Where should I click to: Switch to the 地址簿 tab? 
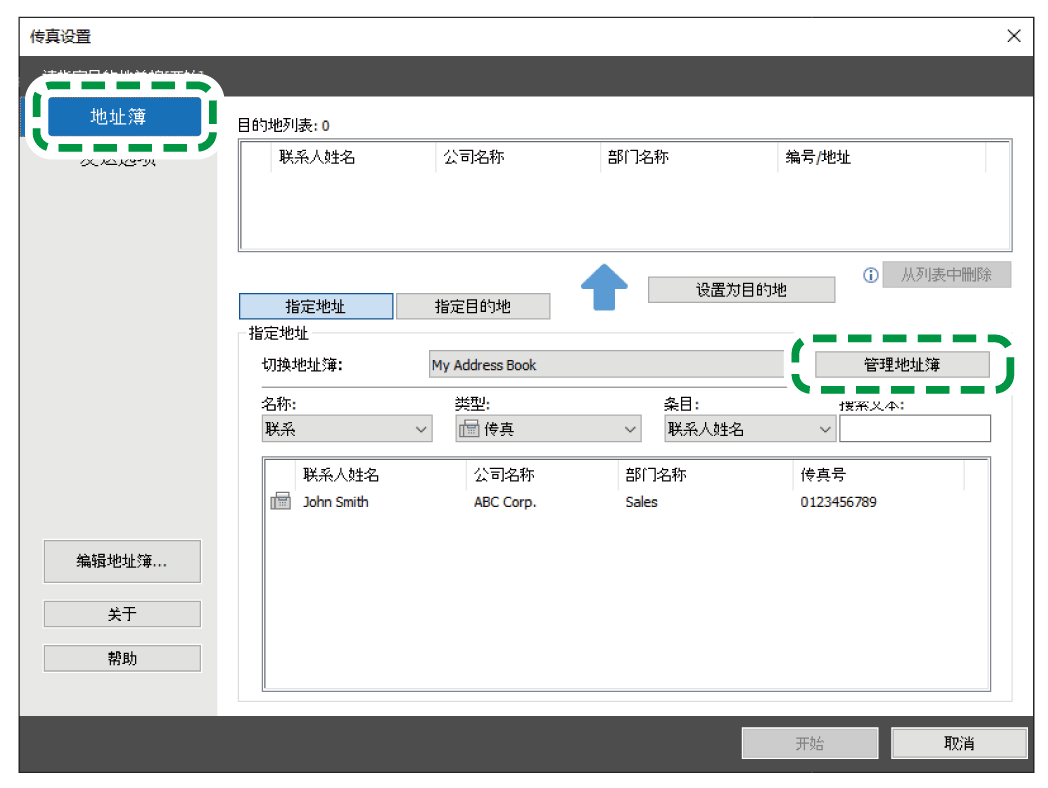click(118, 117)
